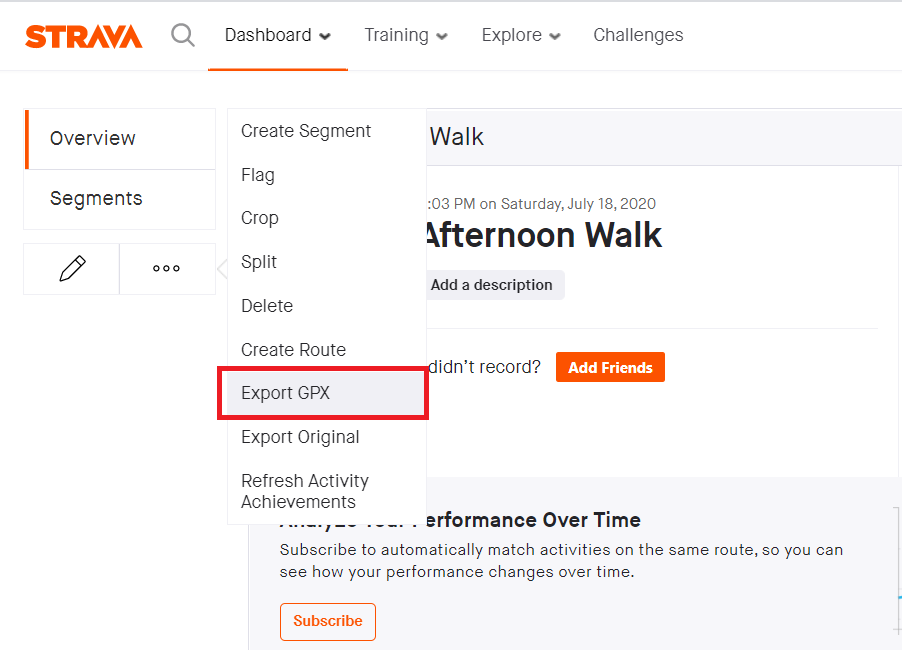Select the Crop menu option

tap(260, 218)
